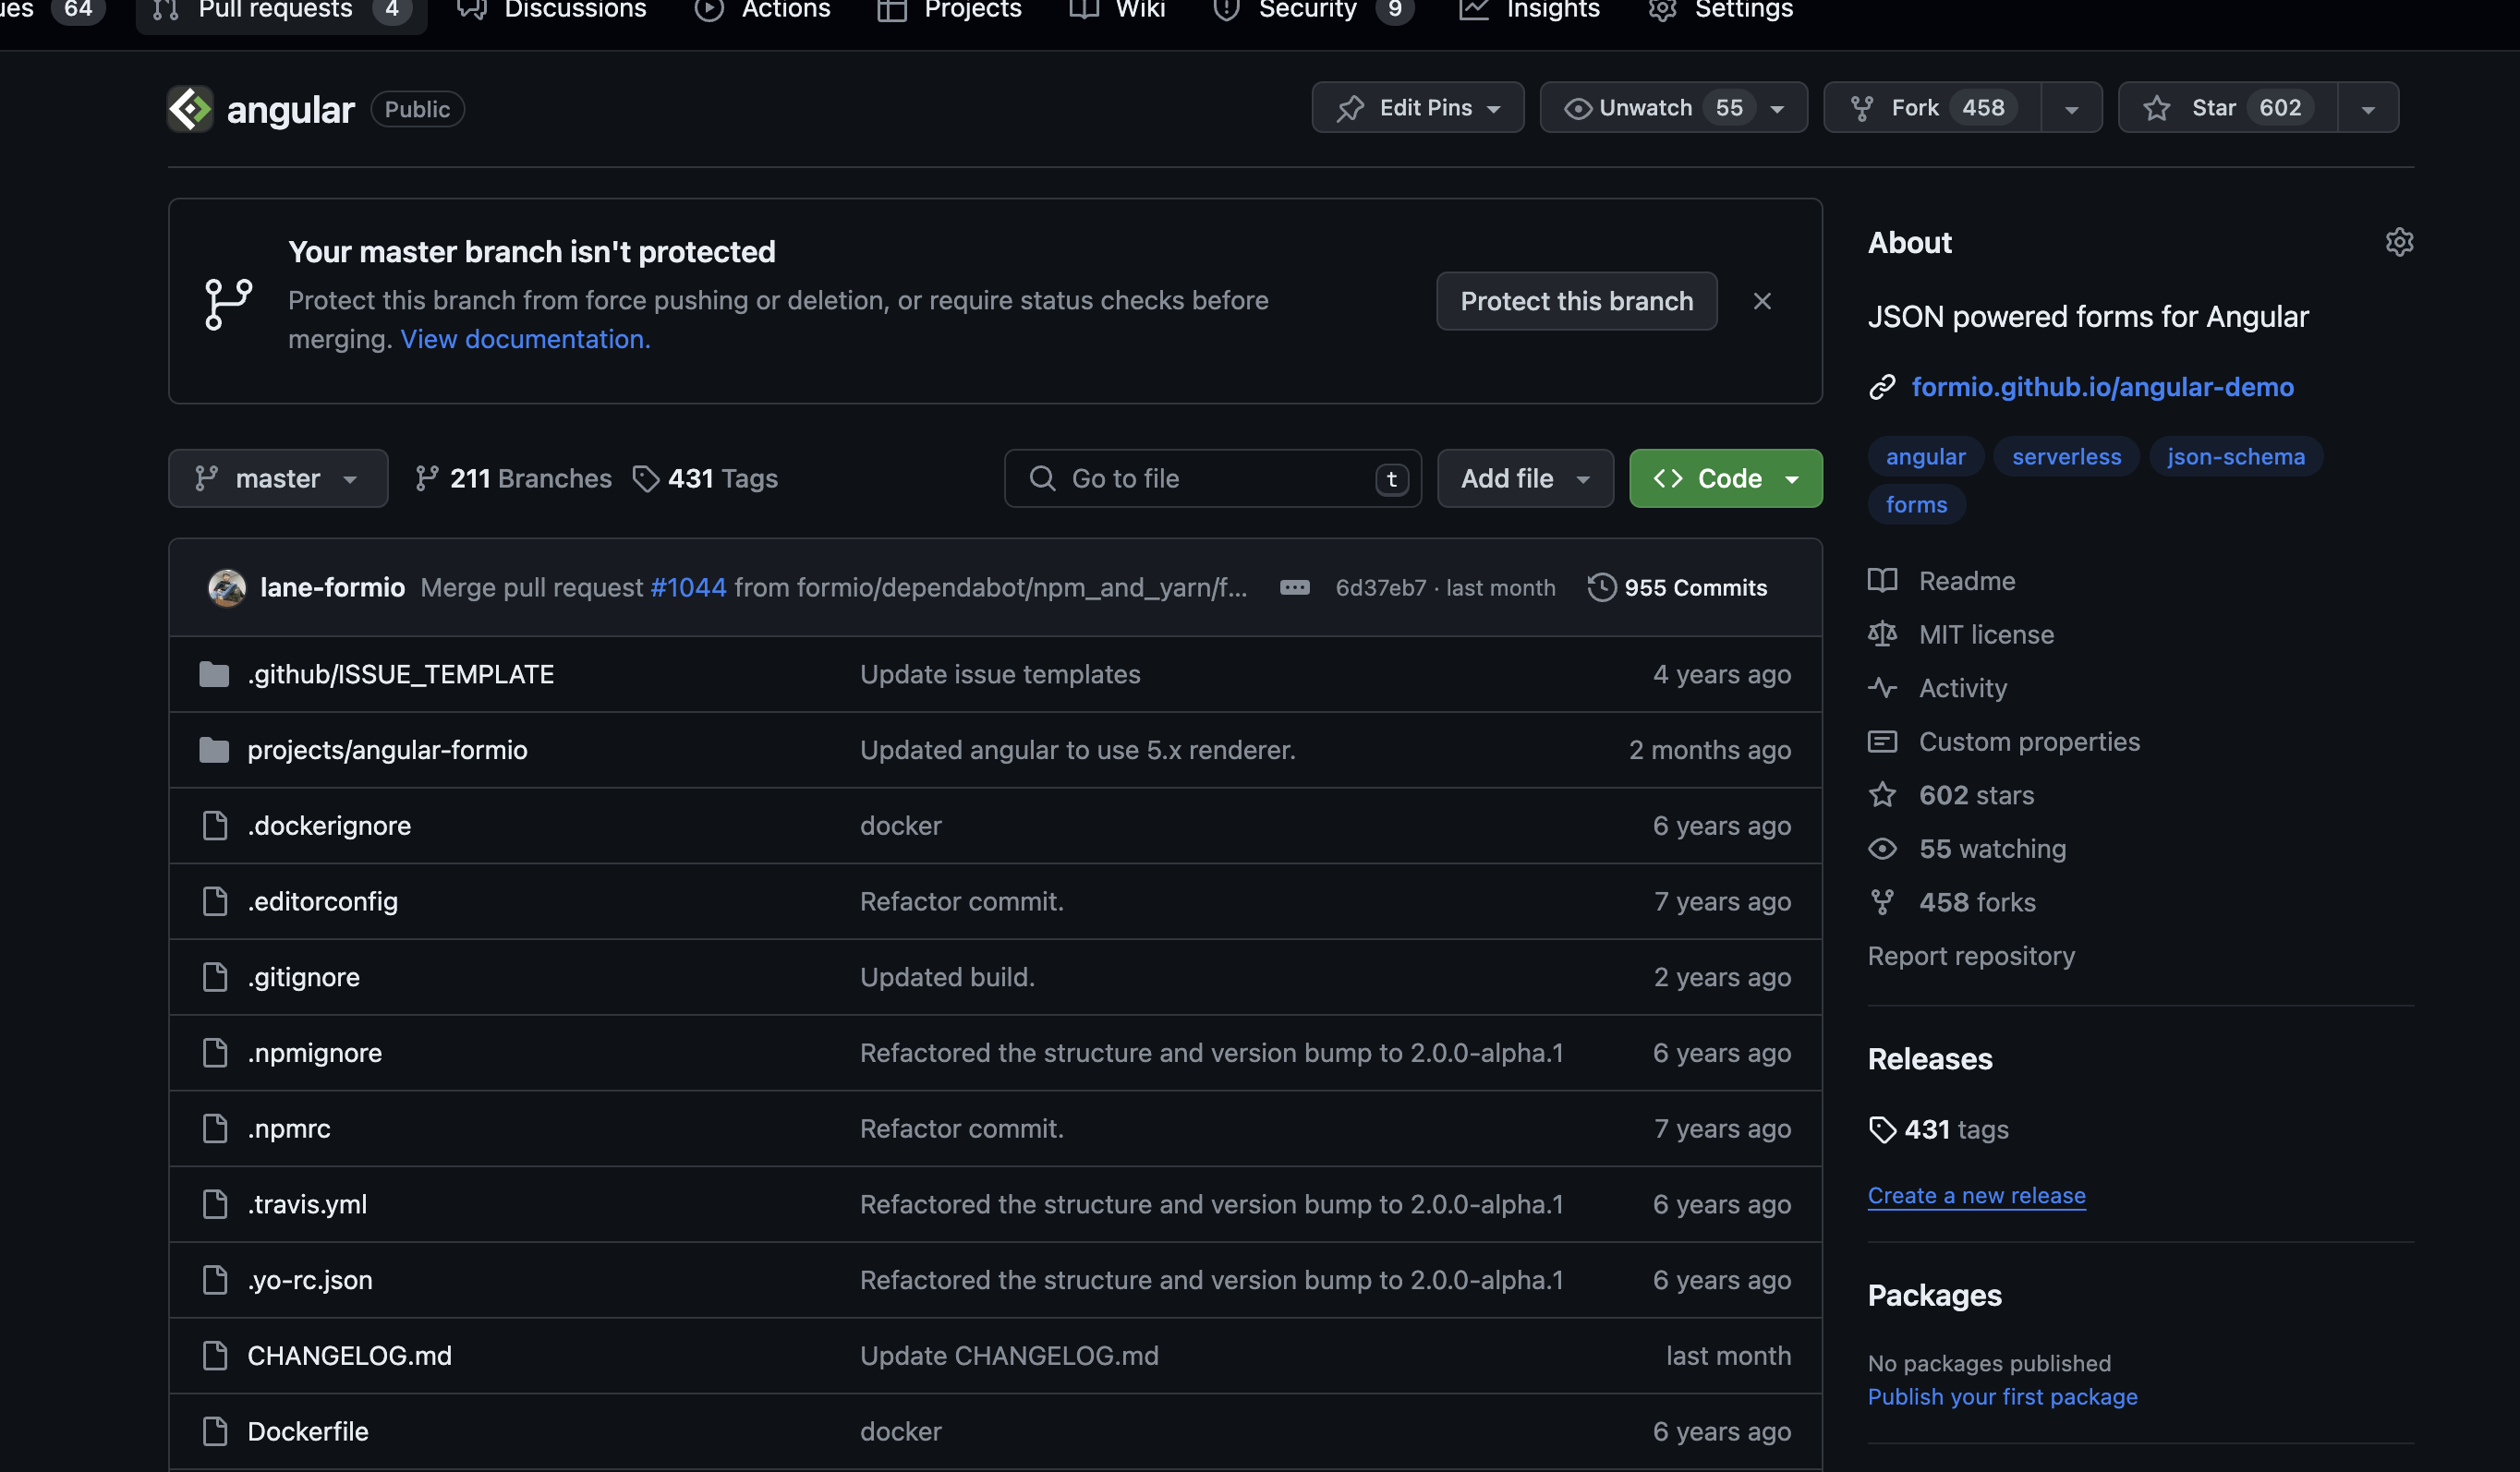2520x1472 pixels.
Task: Open commit history clock icon
Action: [x=1601, y=587]
